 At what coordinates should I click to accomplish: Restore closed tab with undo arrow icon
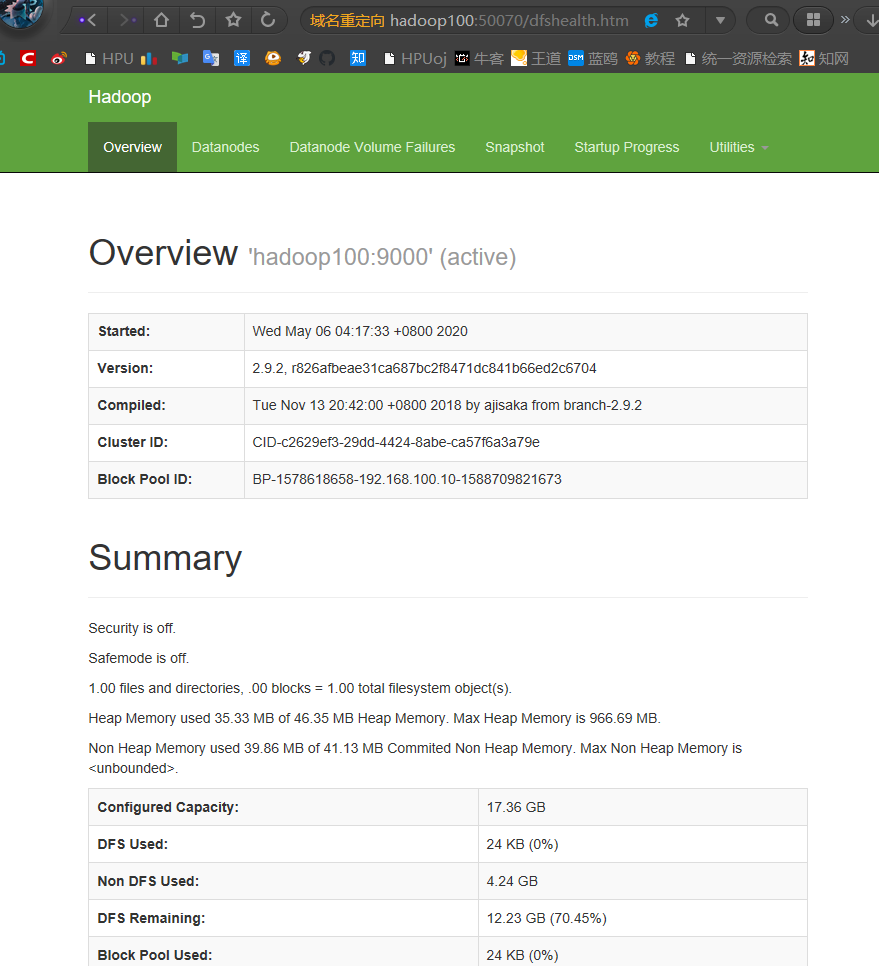tap(197, 20)
